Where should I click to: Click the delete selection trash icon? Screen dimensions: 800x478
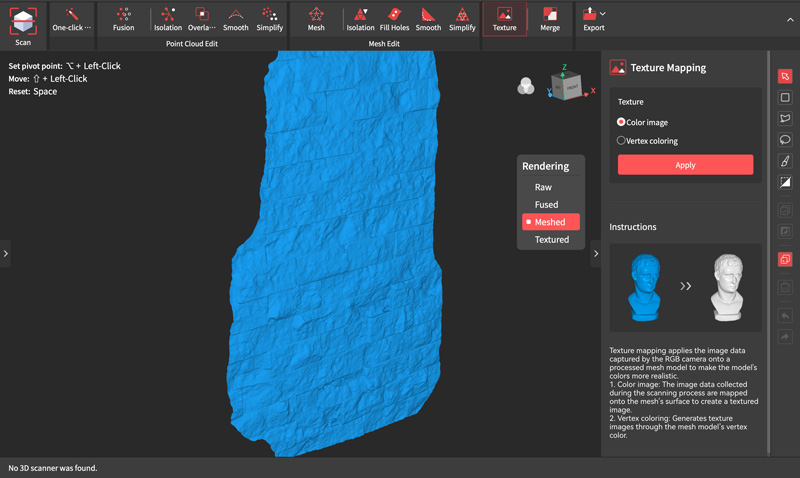tap(785, 287)
